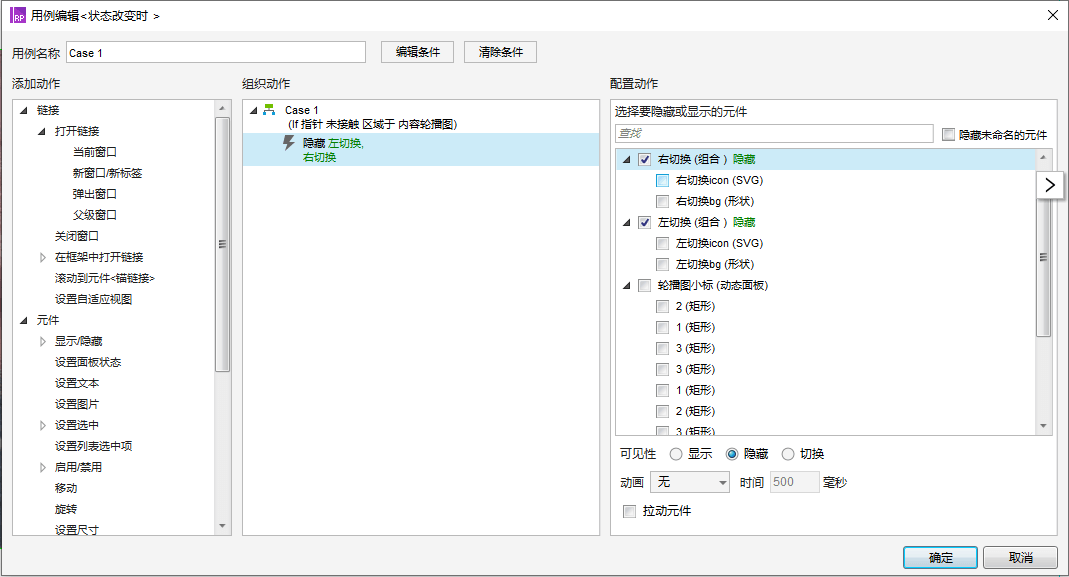Click 添加动作 scrollbar up arrow
The width and height of the screenshot is (1069, 577).
(x=222, y=108)
